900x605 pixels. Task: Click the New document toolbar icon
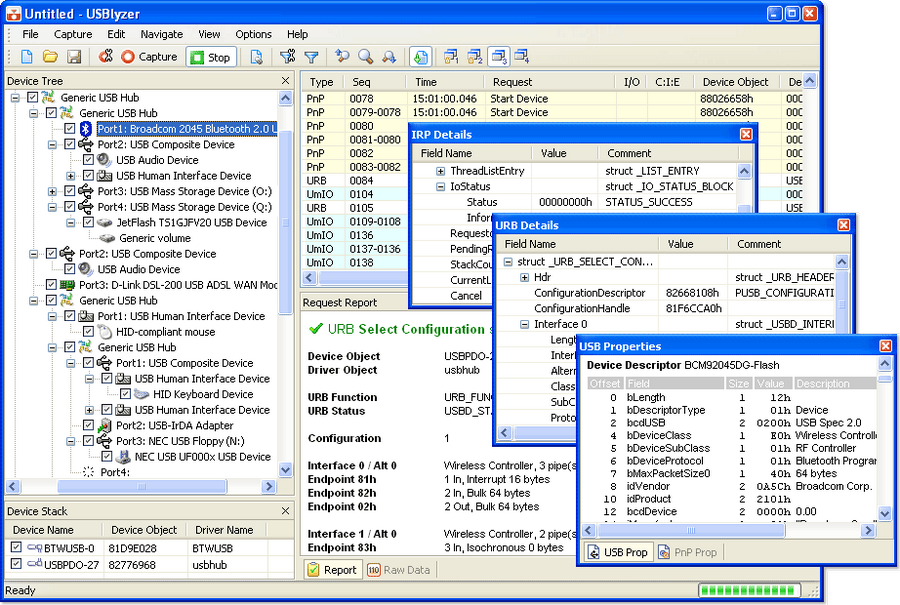(27, 57)
